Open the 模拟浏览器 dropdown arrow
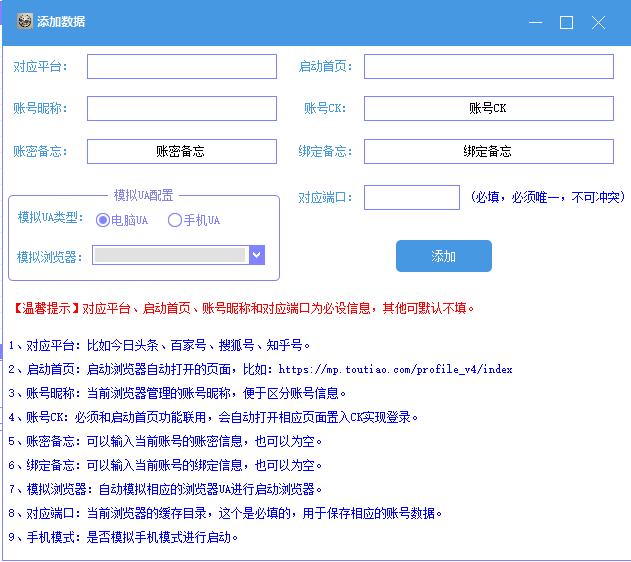The image size is (631, 562). (257, 255)
